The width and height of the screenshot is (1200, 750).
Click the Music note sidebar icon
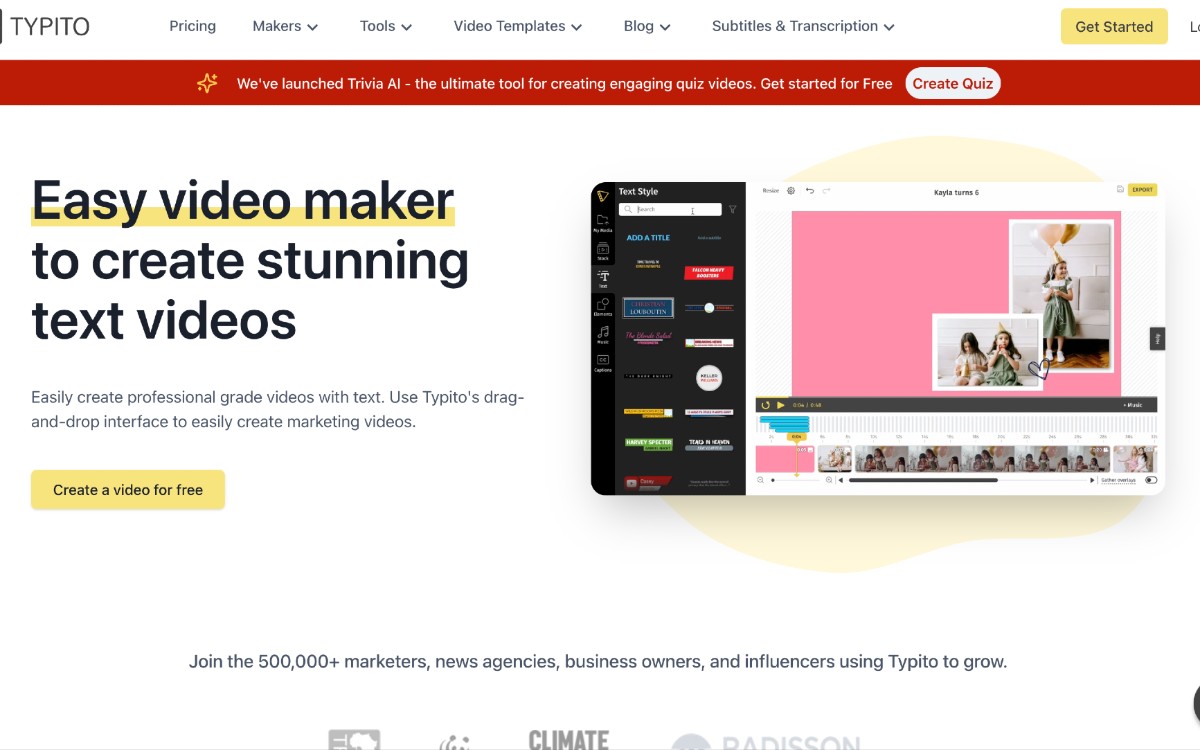tap(602, 333)
